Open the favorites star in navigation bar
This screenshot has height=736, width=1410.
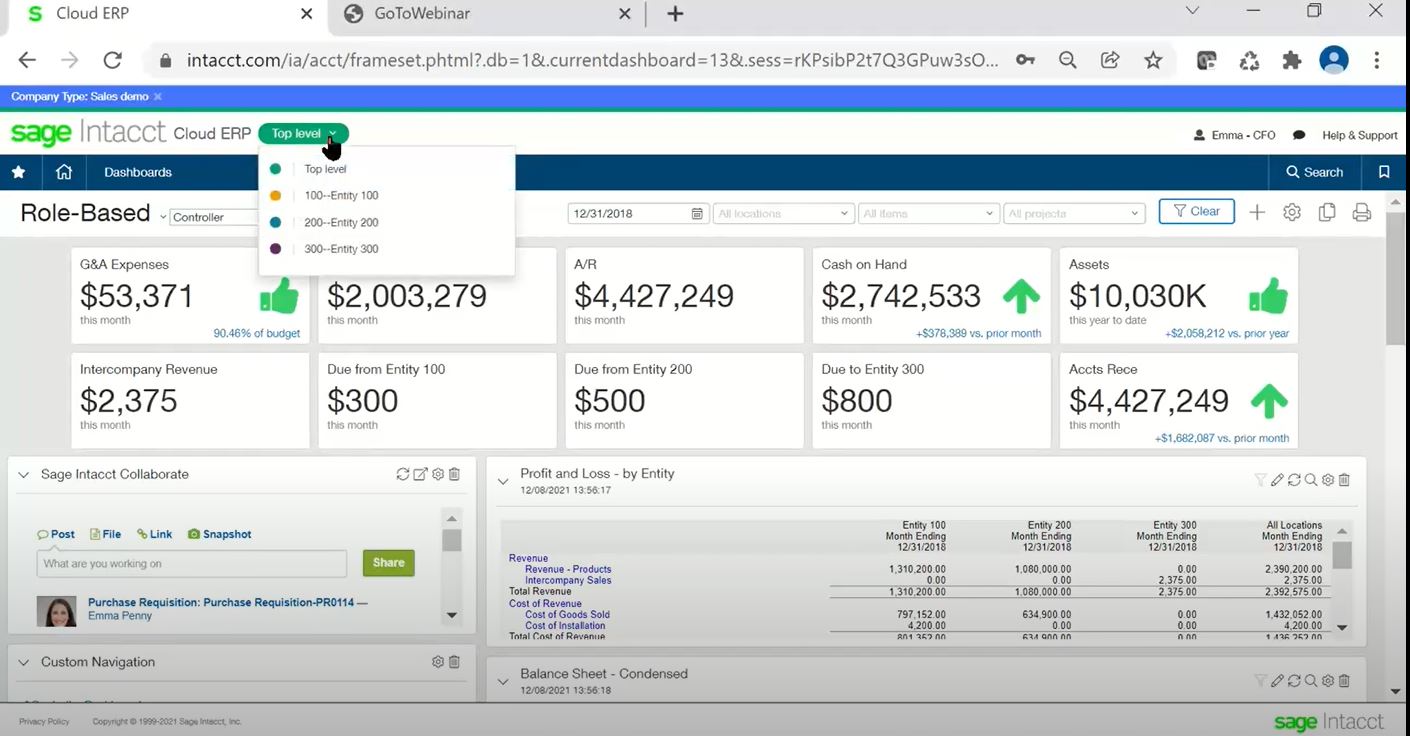coord(18,172)
